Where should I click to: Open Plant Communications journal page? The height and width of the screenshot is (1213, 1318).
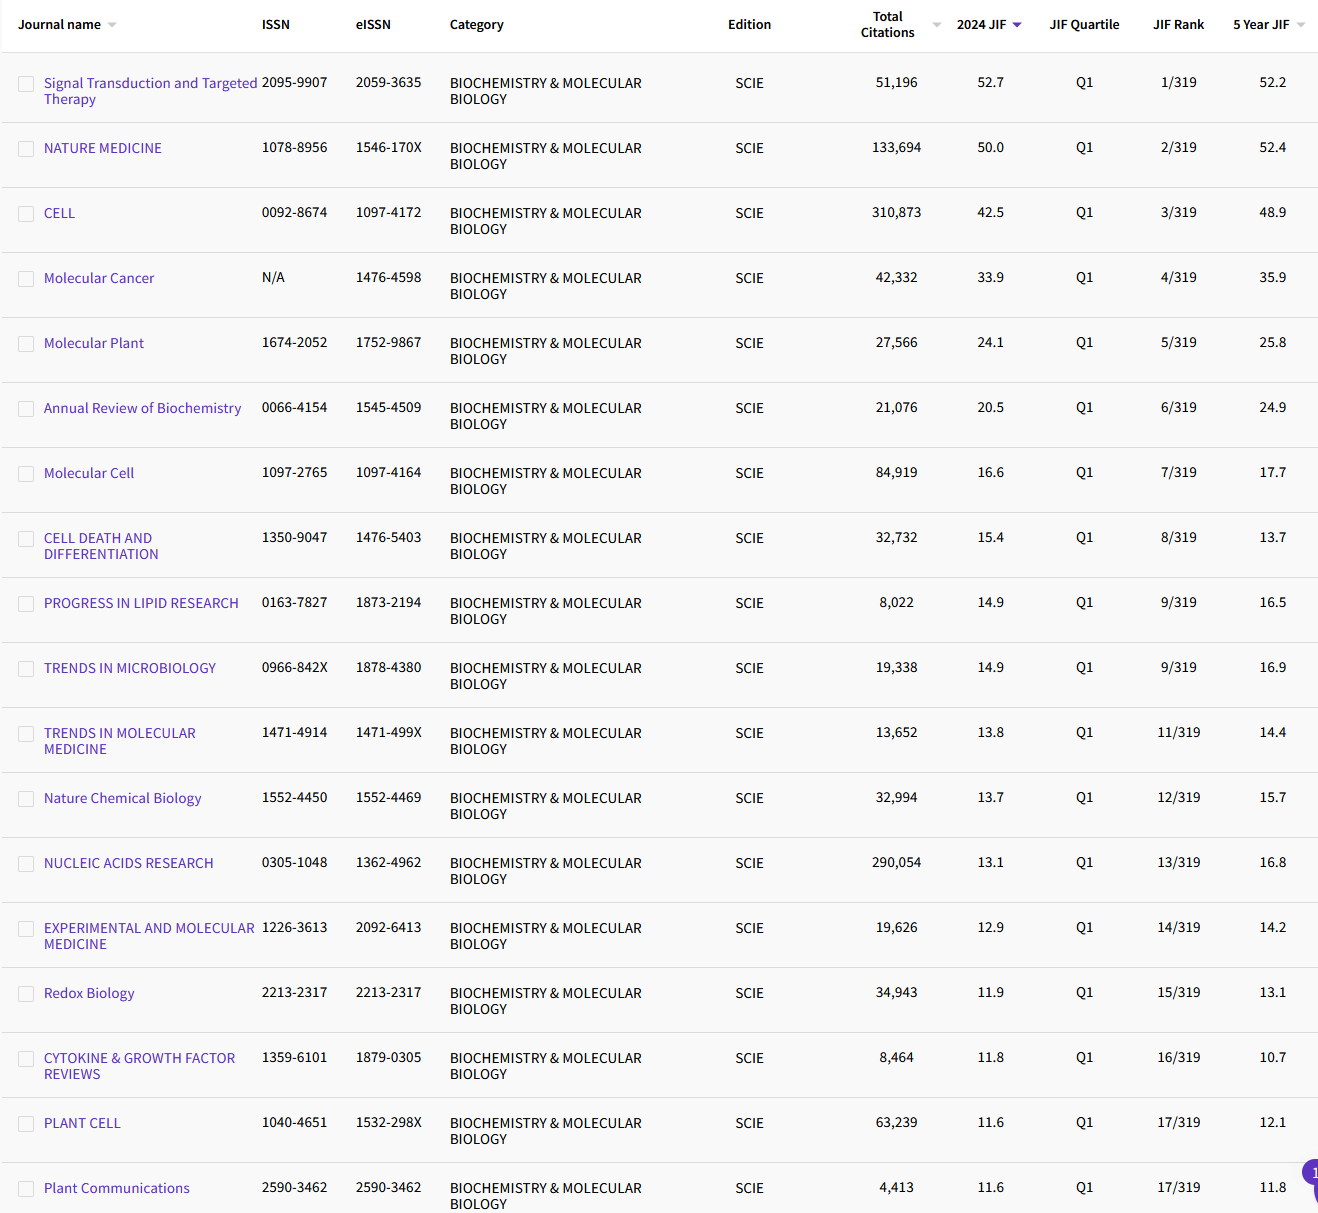[x=116, y=1188]
